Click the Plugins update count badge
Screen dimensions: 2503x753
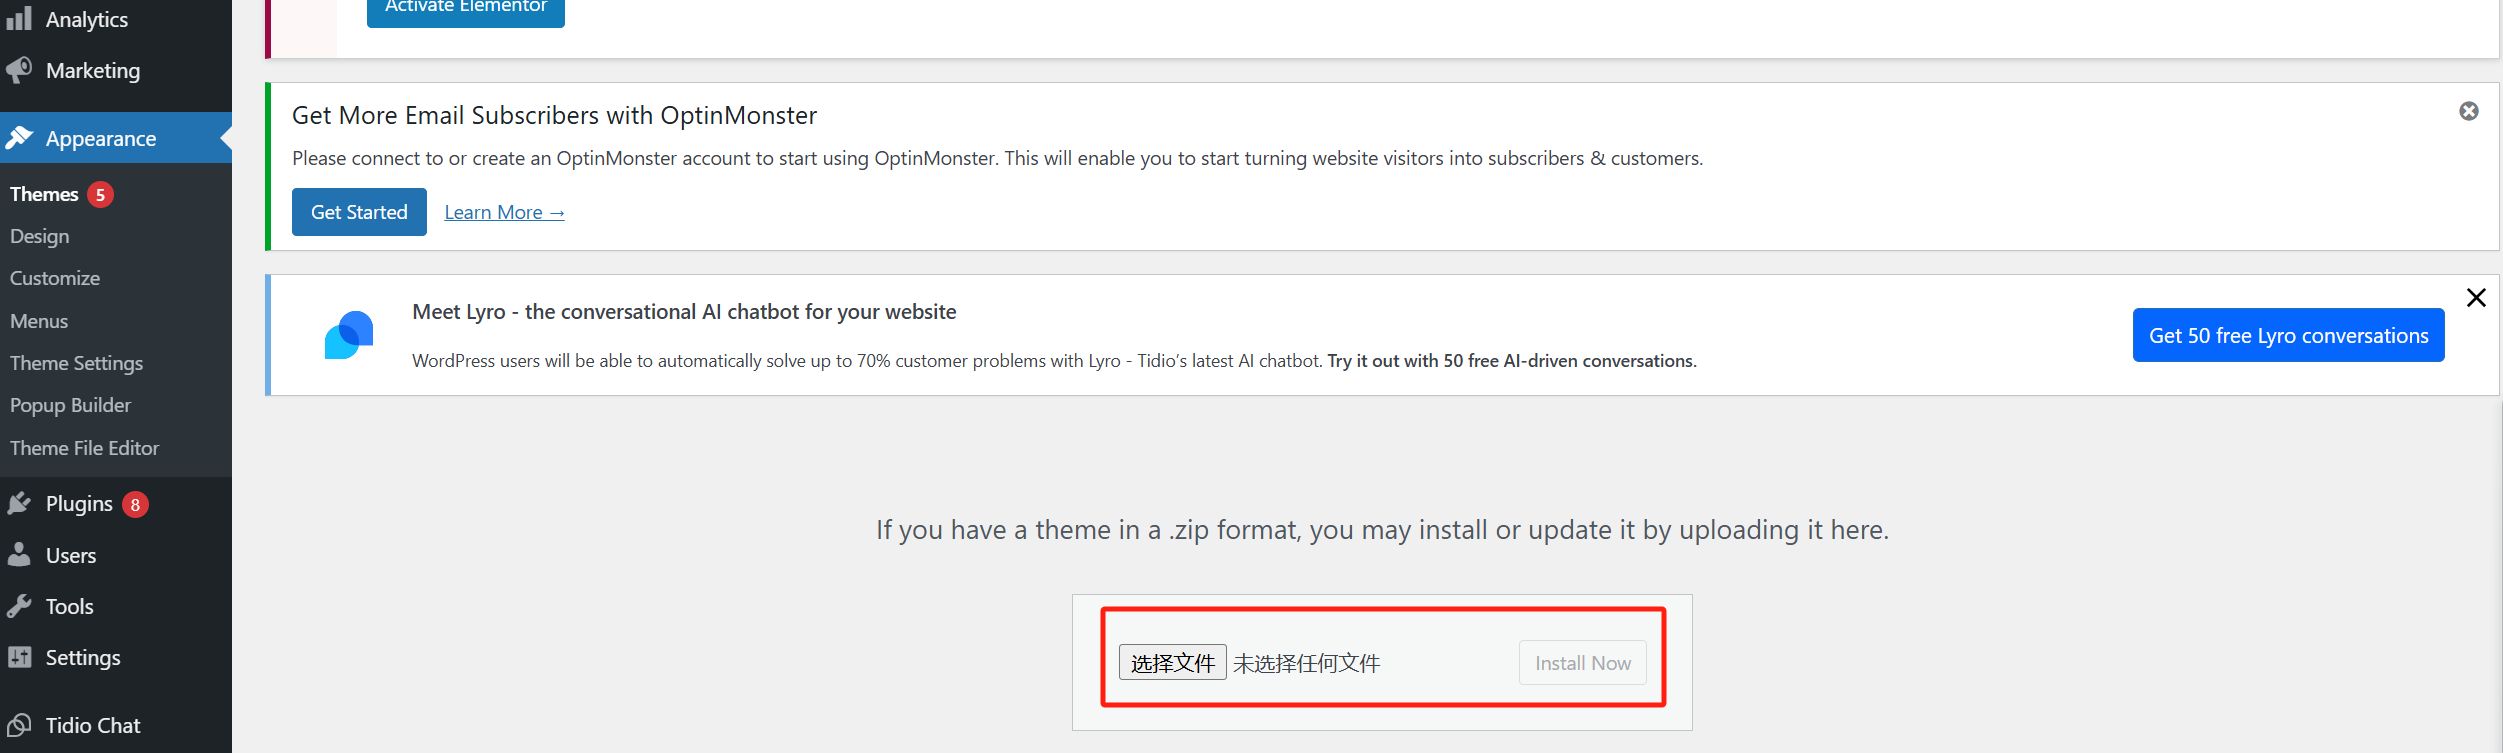[x=135, y=504]
